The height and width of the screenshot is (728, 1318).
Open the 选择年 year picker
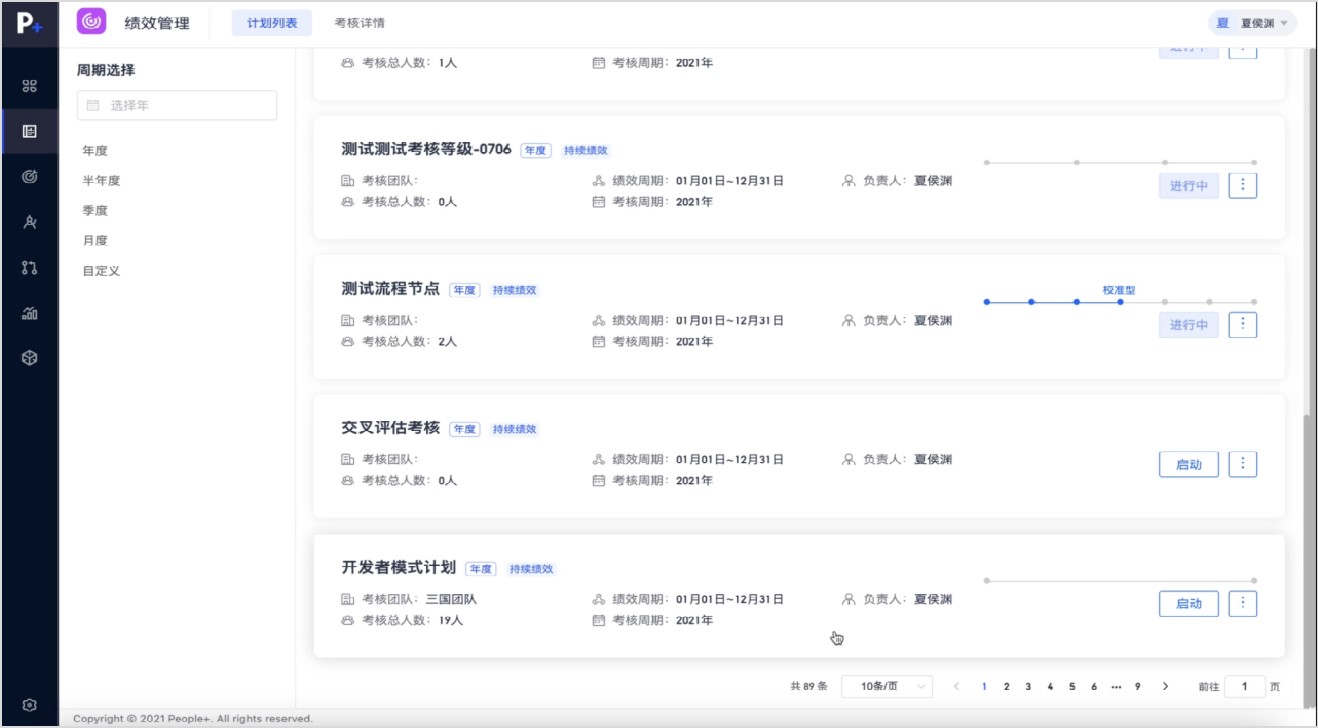(x=177, y=105)
